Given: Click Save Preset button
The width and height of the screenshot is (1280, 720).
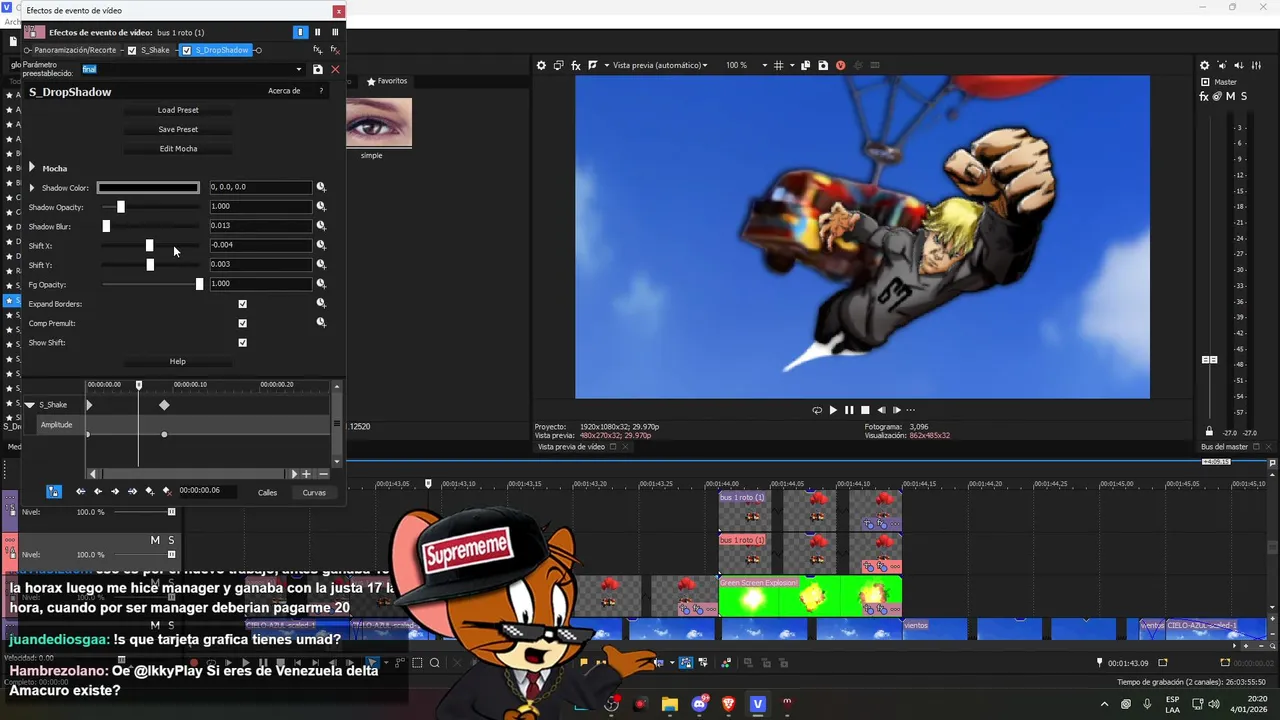Looking at the screenshot, I should point(178,129).
